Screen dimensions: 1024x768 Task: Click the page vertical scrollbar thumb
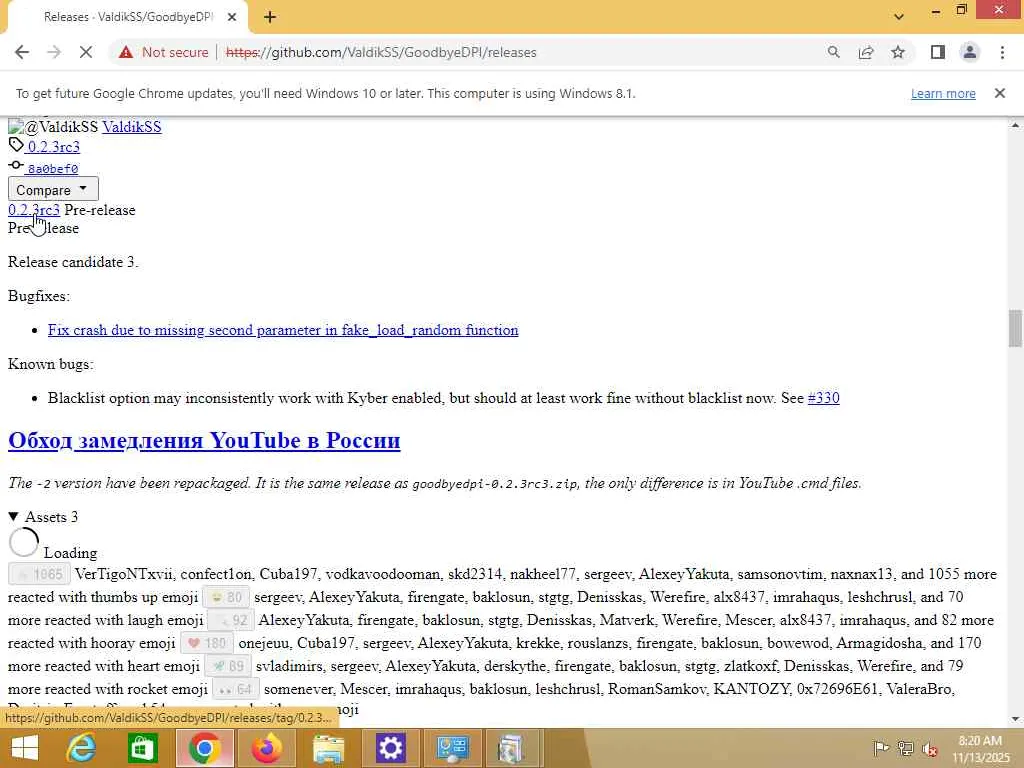click(x=1015, y=328)
